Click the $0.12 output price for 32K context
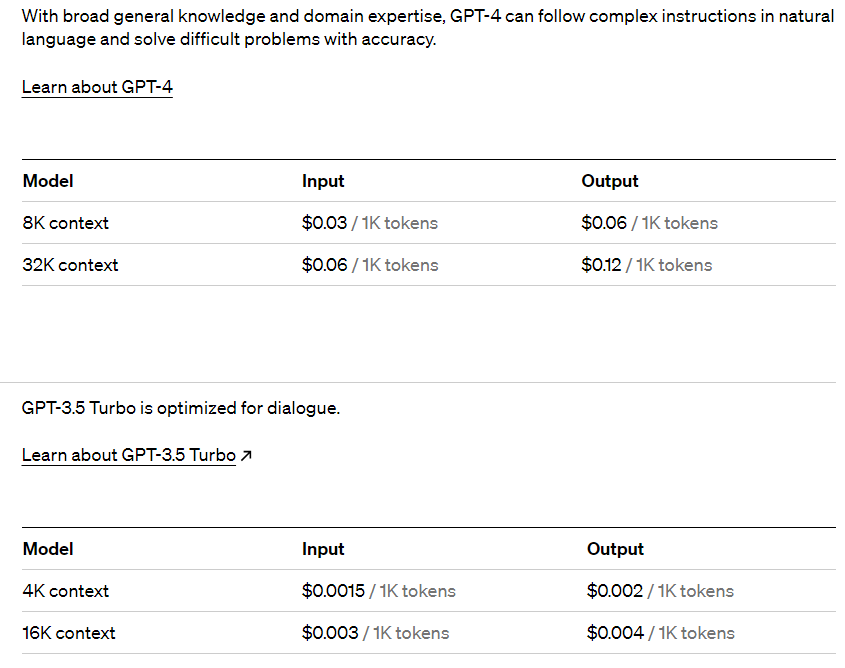This screenshot has width=845, height=668. pos(601,265)
